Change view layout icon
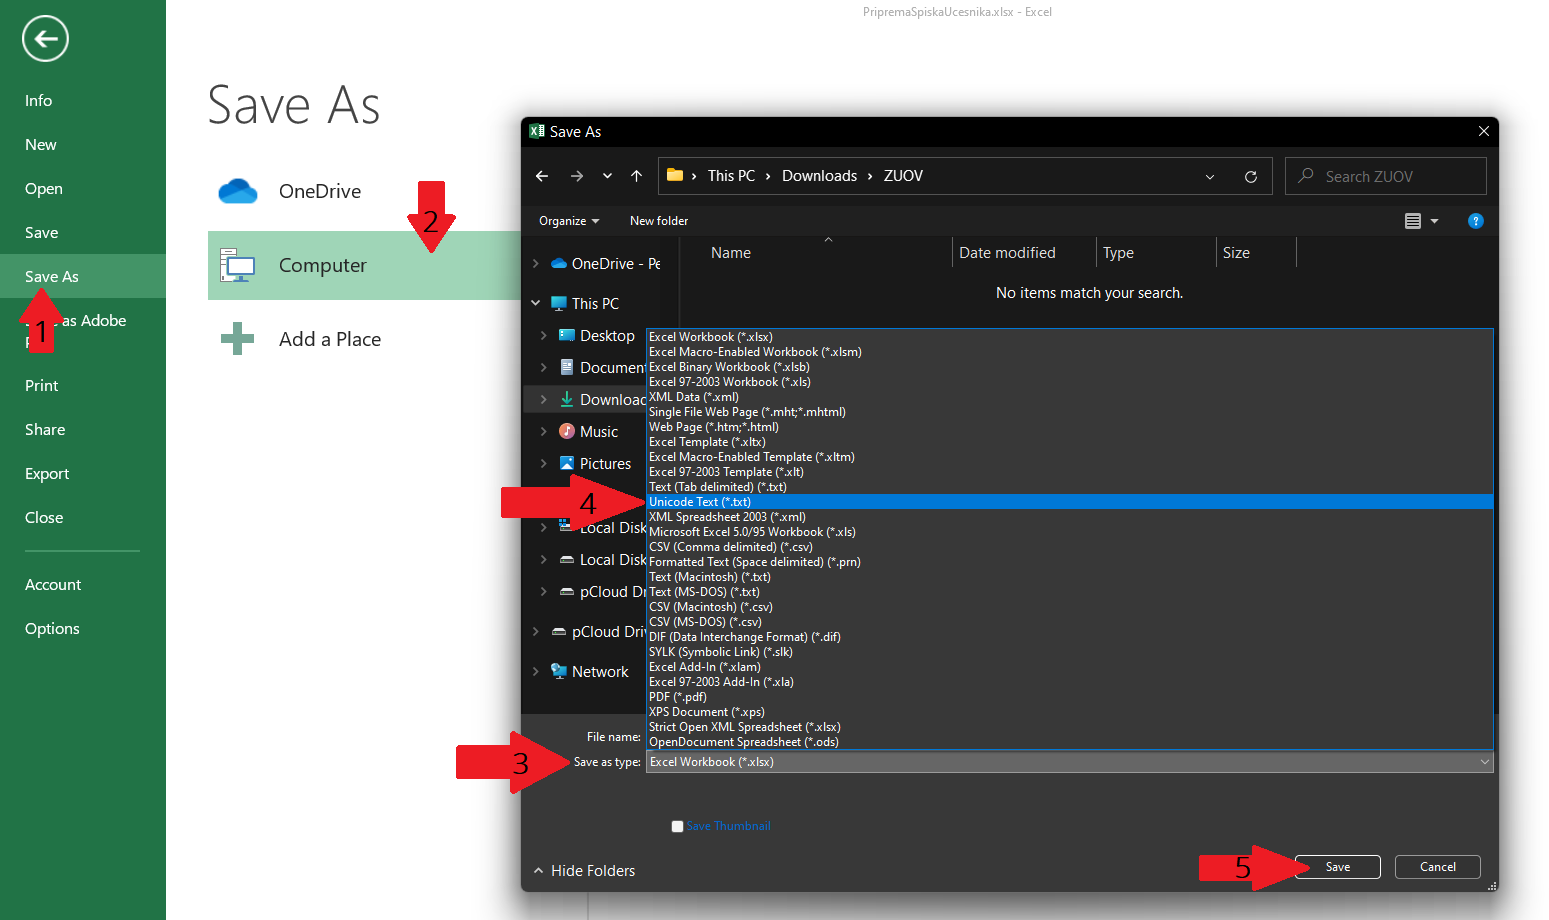1549x920 pixels. point(1413,221)
